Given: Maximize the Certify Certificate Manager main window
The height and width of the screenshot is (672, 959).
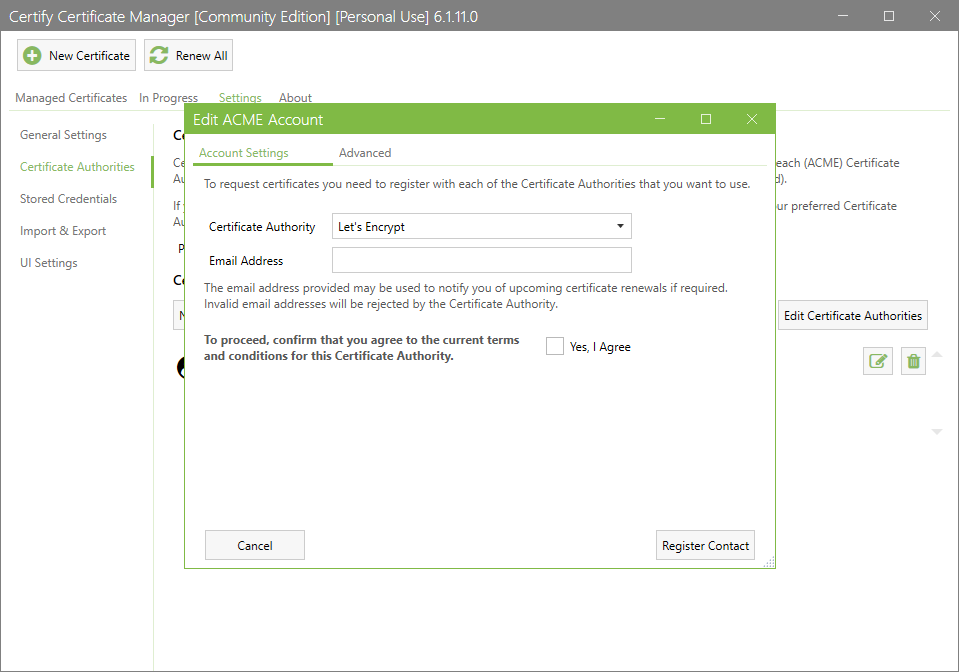Looking at the screenshot, I should pos(889,16).
